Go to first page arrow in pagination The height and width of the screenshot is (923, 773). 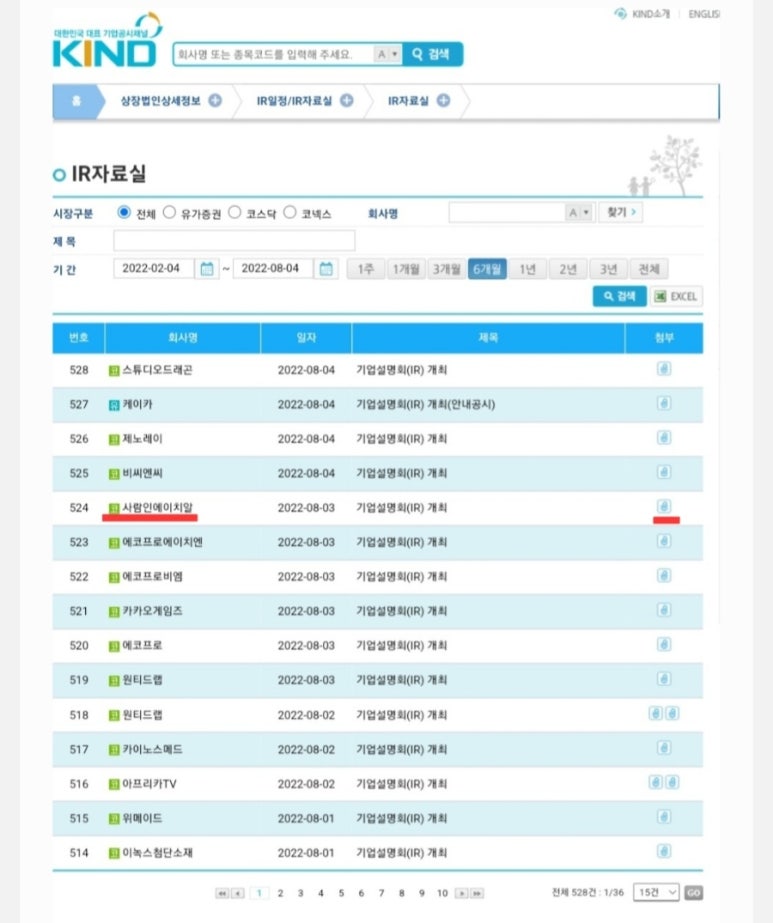click(222, 893)
